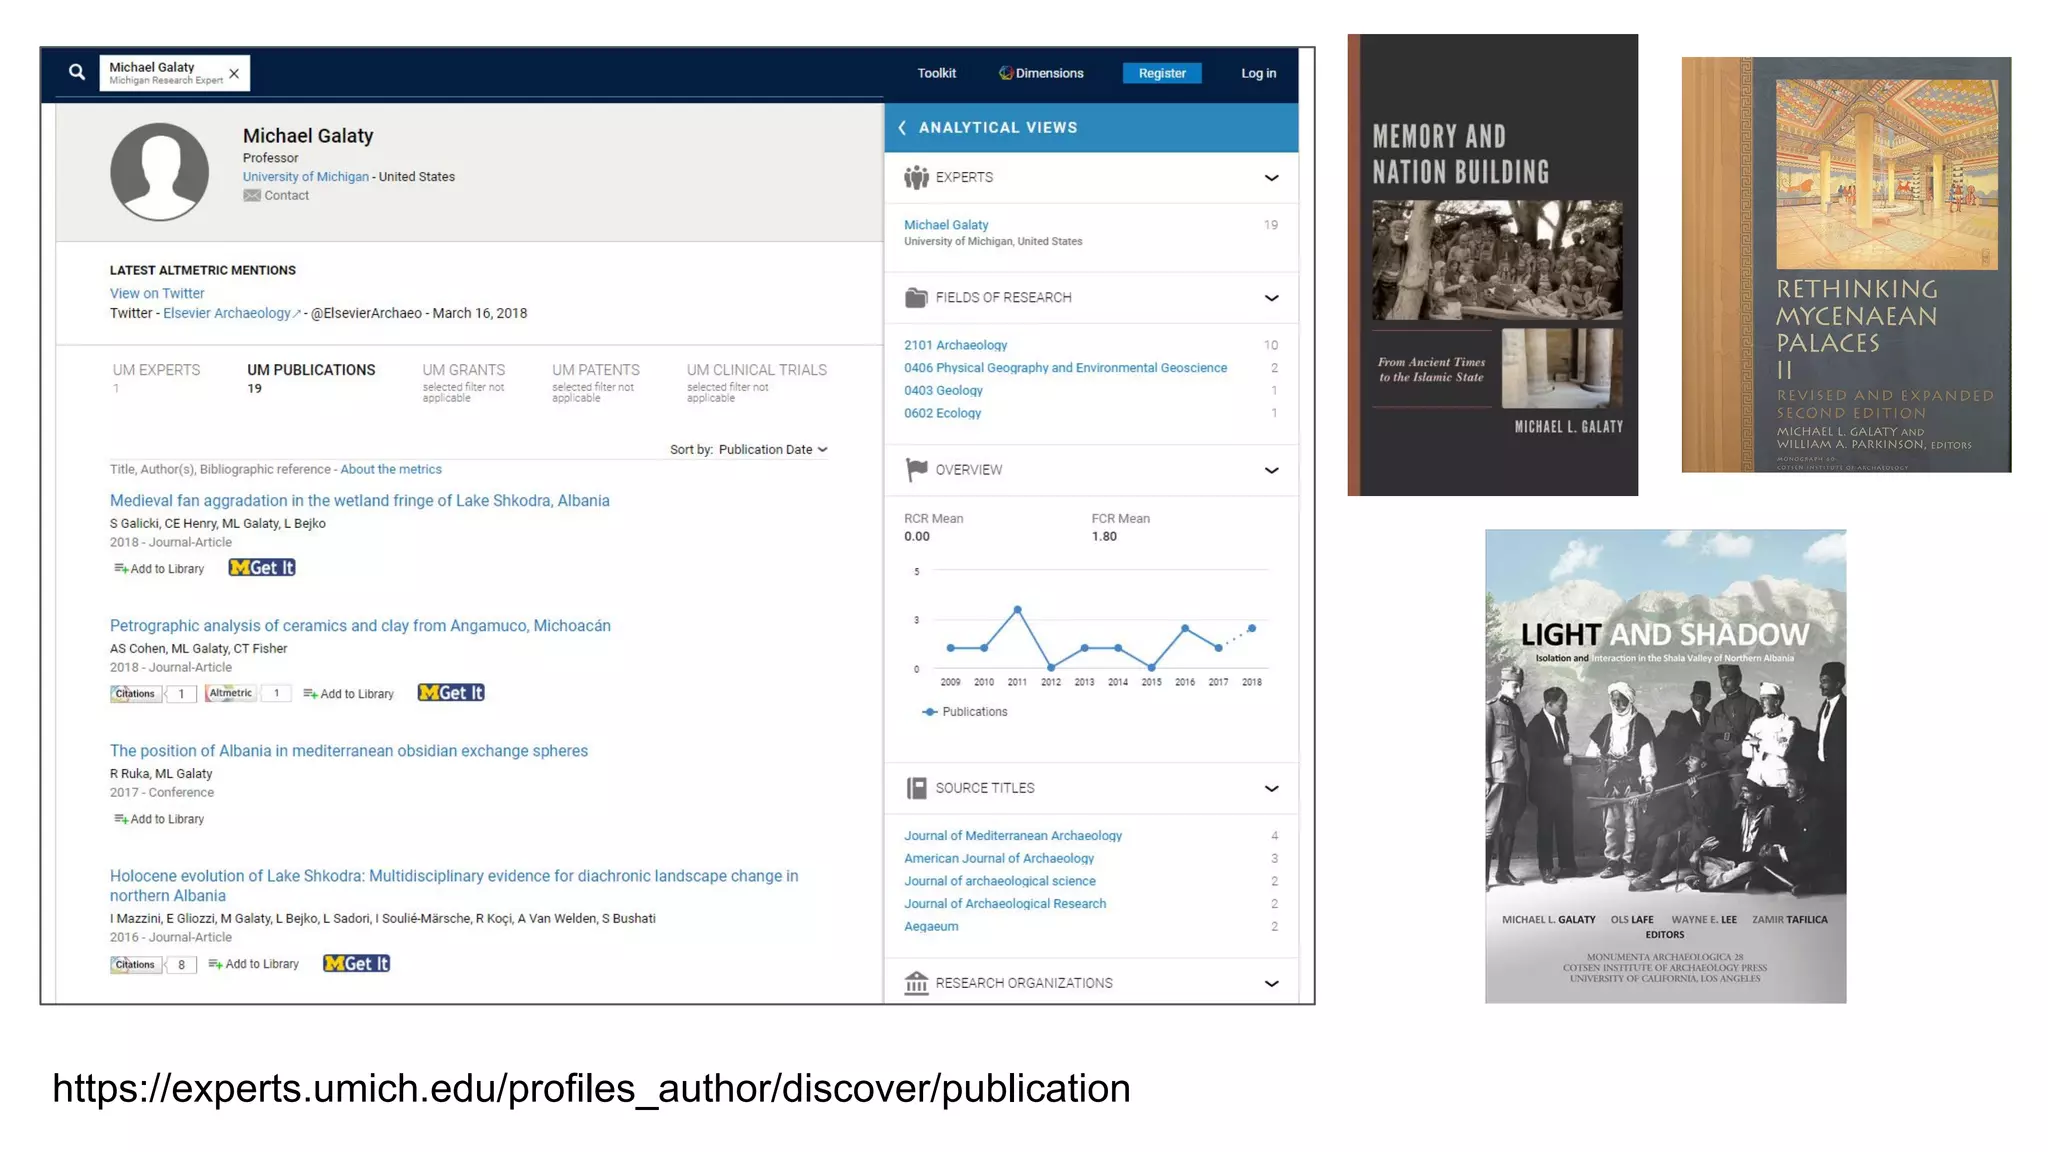
Task: Filter by 0406 Physical Geography and Environmental Geoscience
Action: 1065,368
